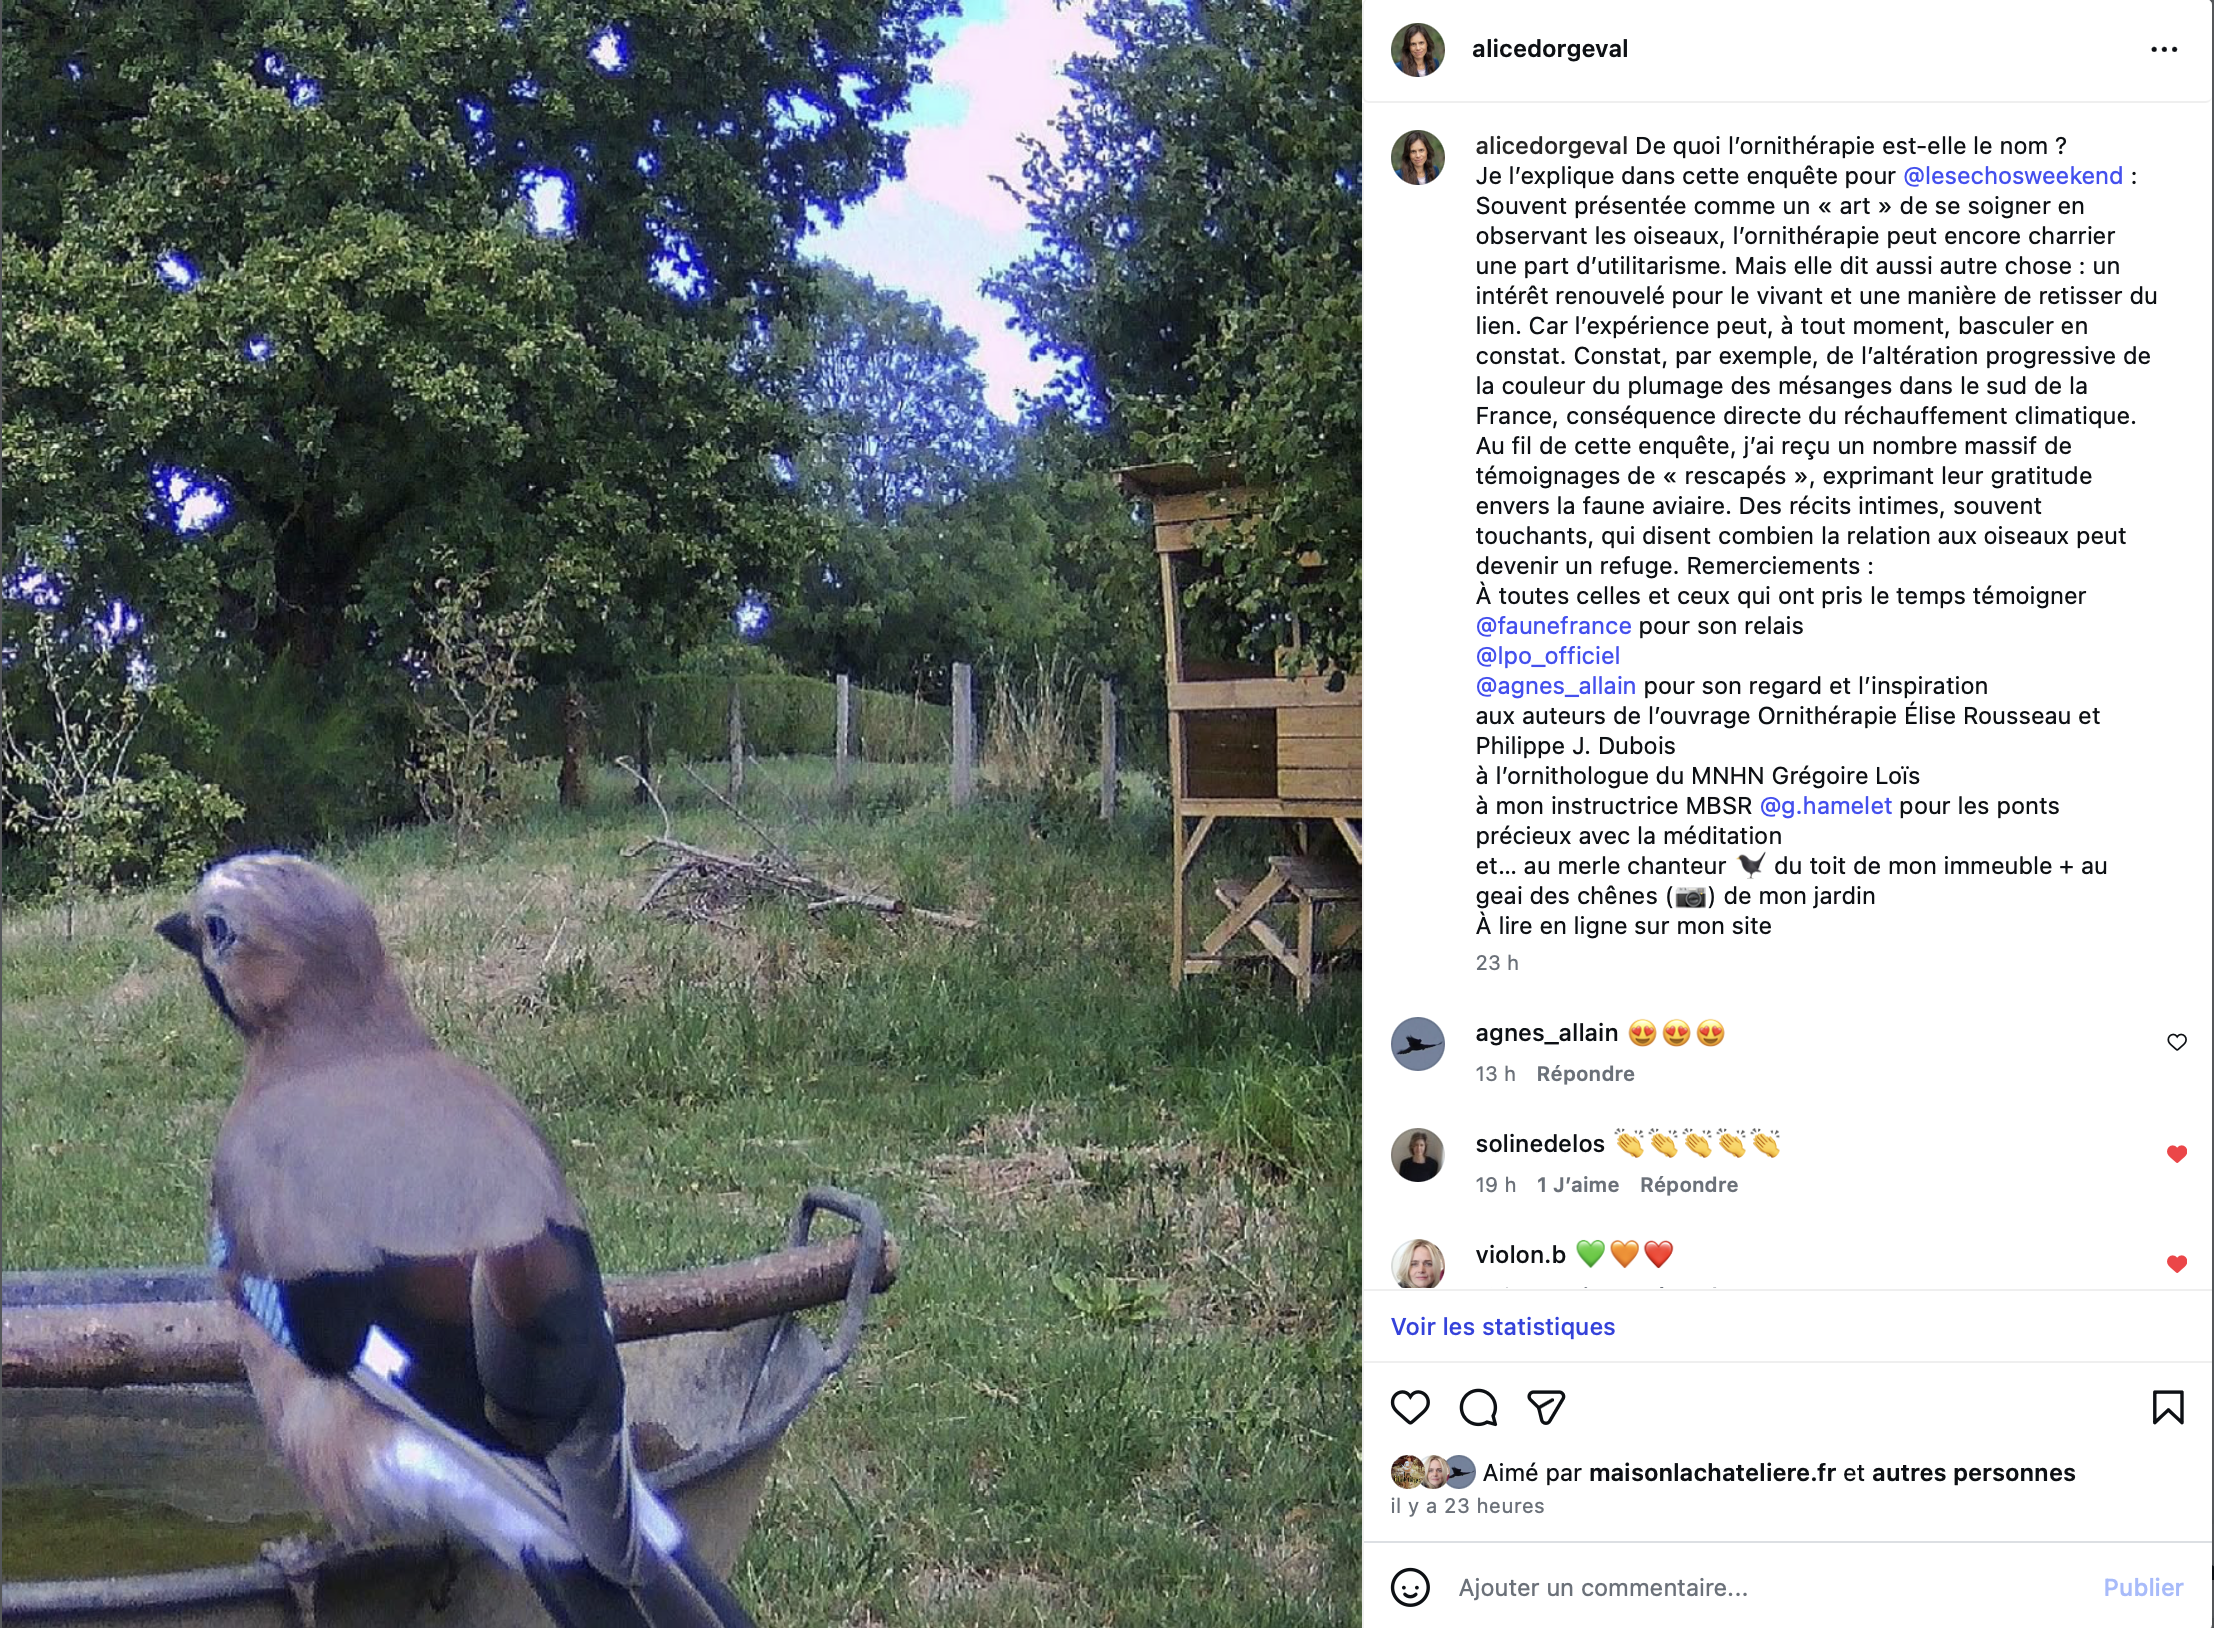
Task: Open alicedorgeval profile picture in header
Action: (1418, 50)
